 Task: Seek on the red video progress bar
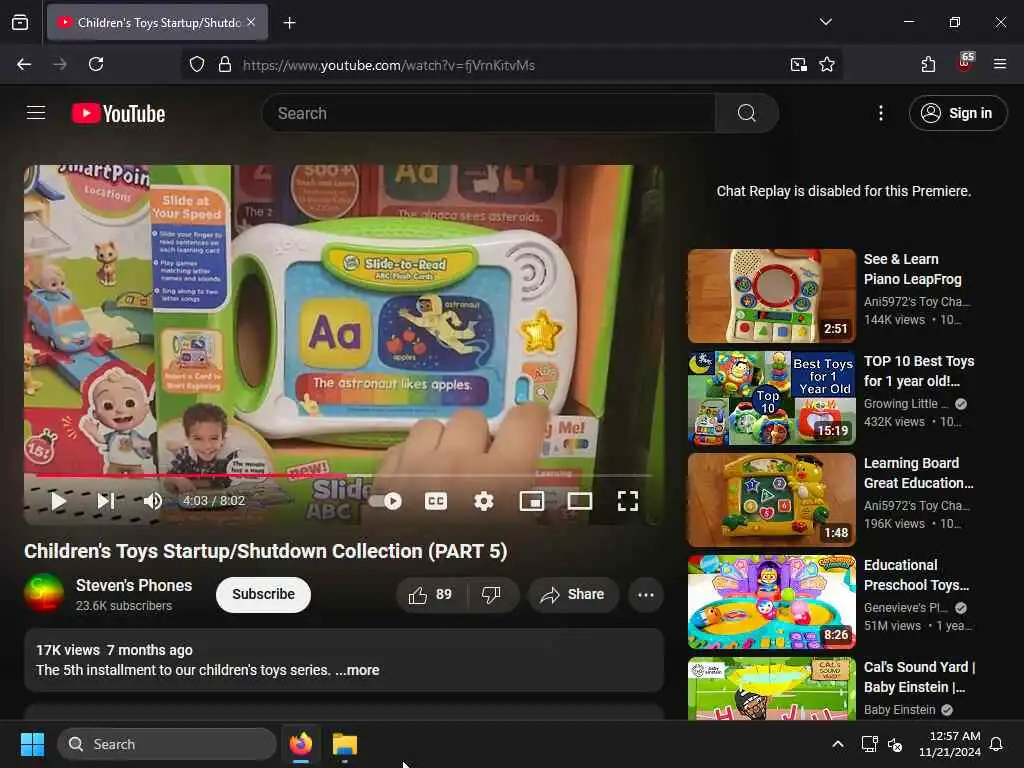[344, 475]
